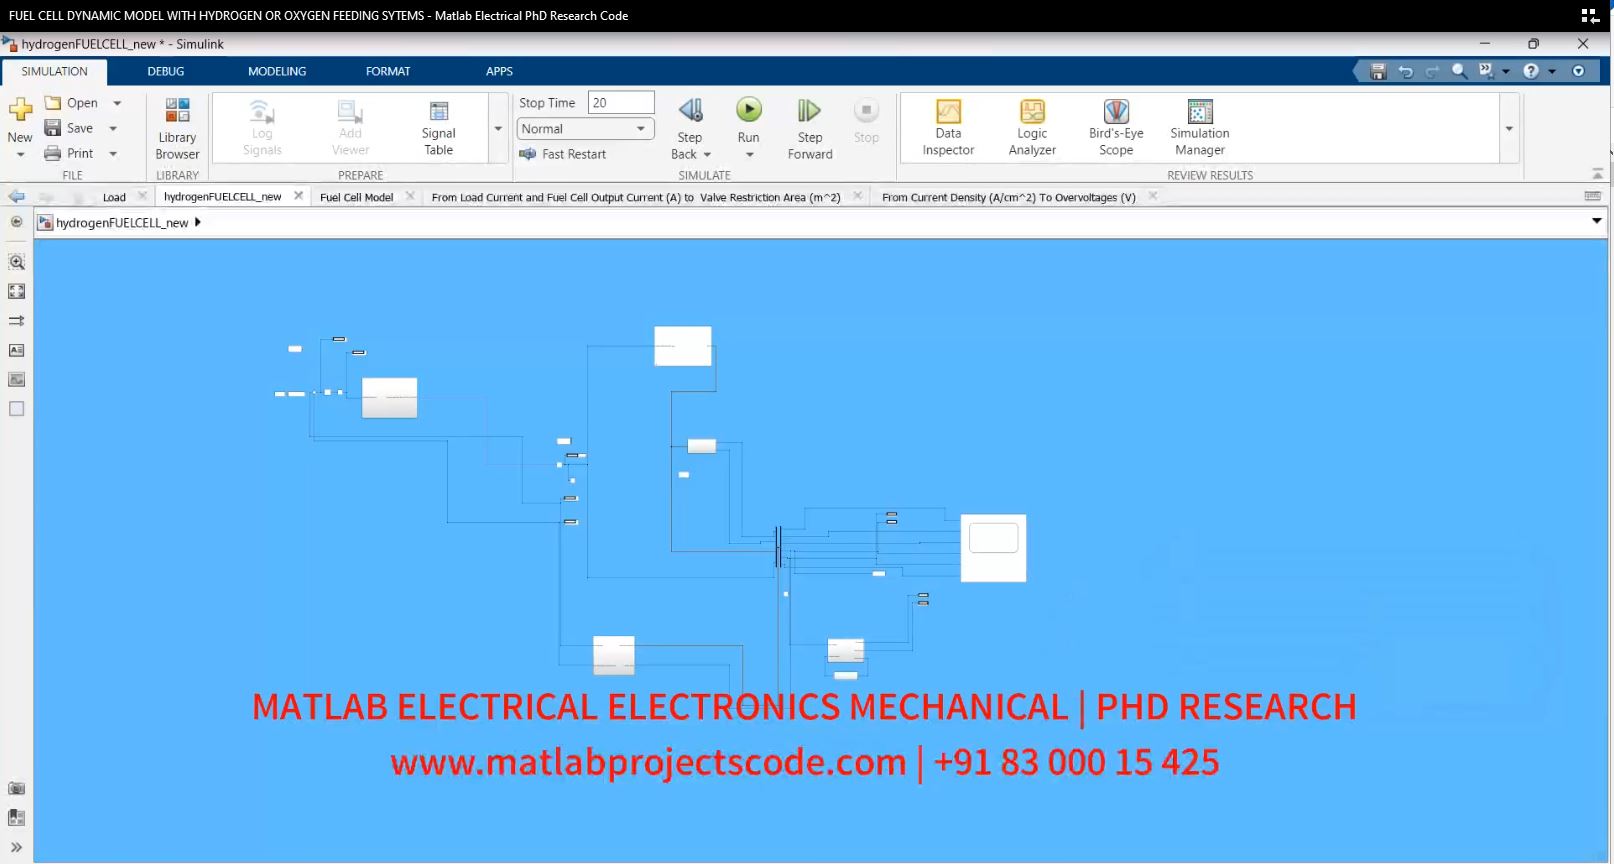Switch to the MODELING ribbon tab

tap(277, 71)
